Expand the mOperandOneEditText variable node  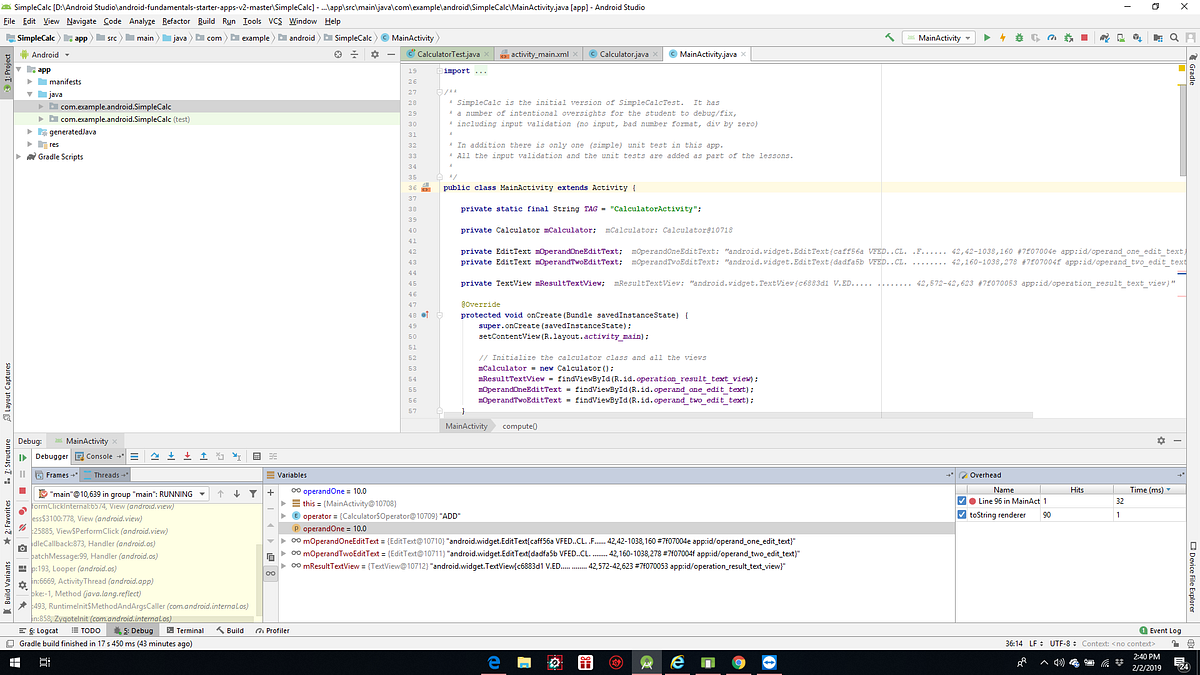283,542
